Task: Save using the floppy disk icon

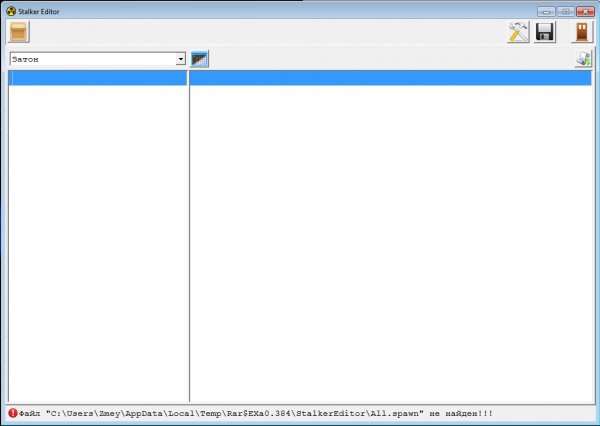Action: coord(545,32)
